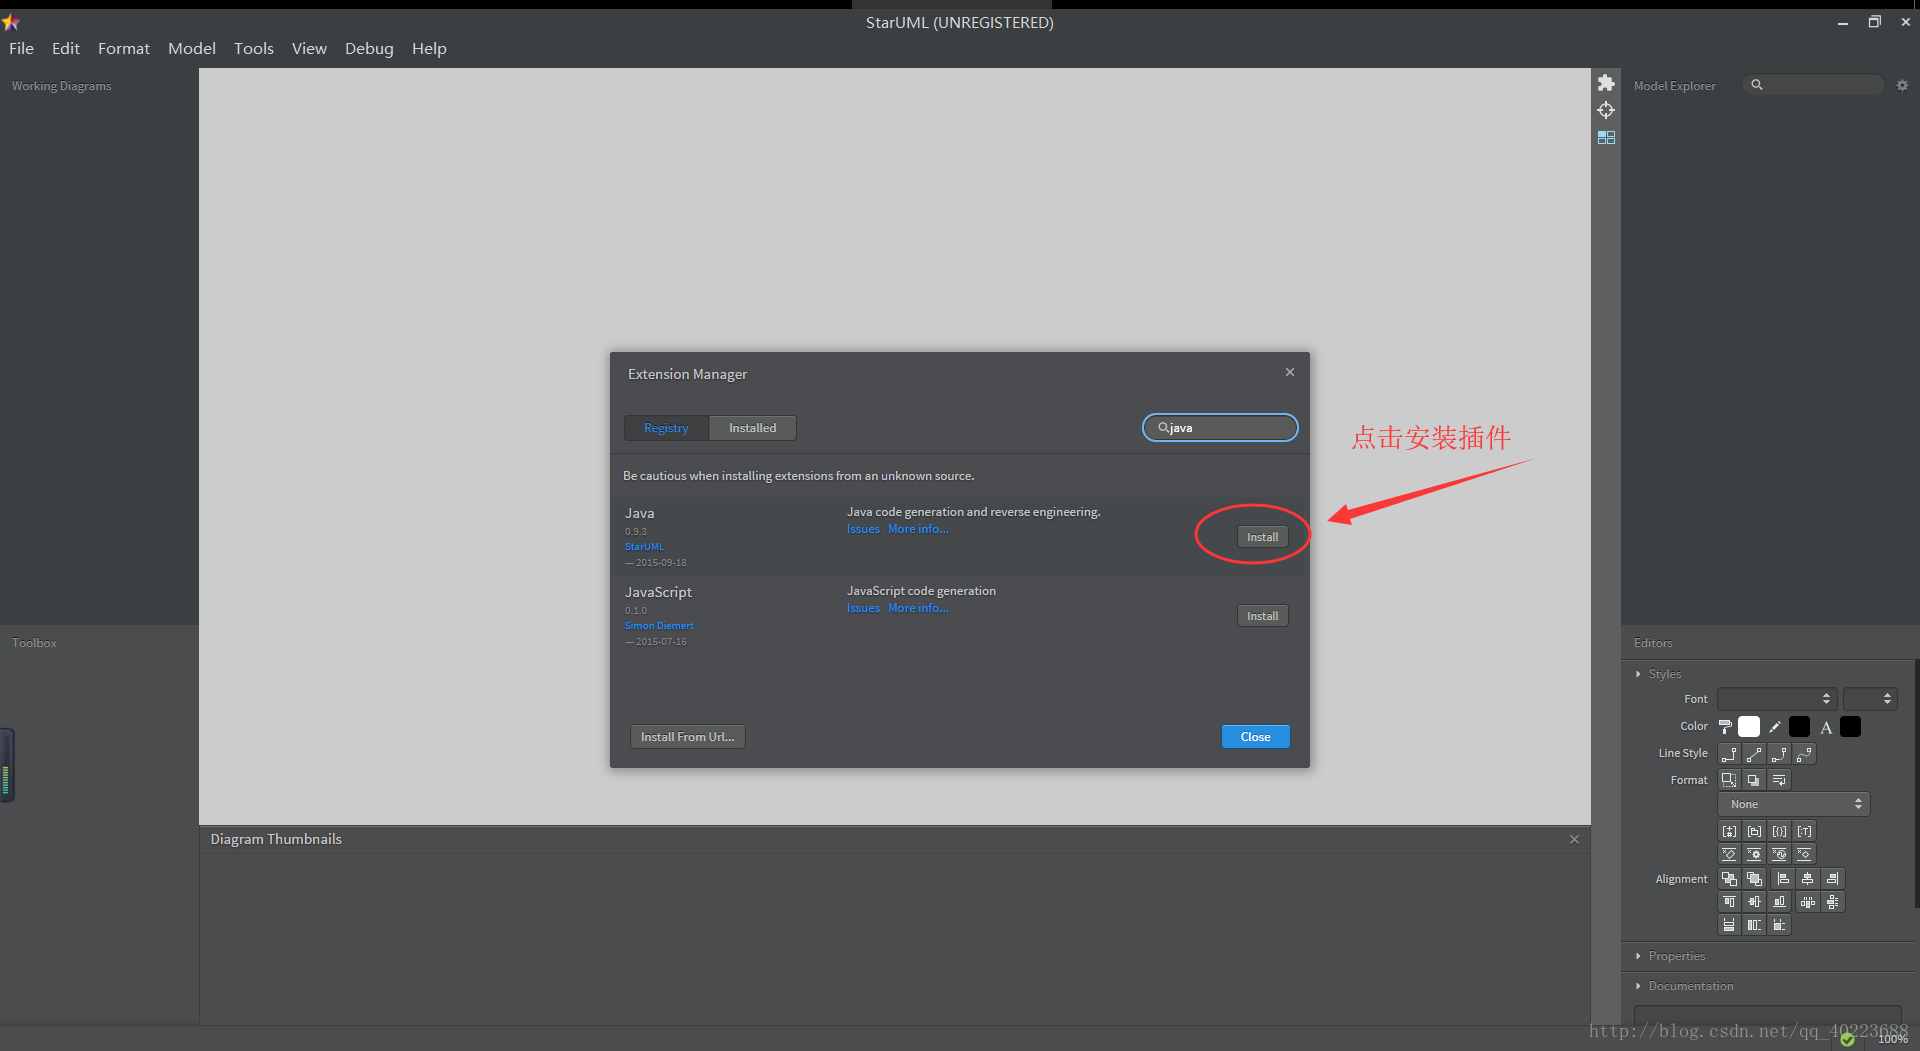Click the line color pencil icon

[x=1775, y=727]
